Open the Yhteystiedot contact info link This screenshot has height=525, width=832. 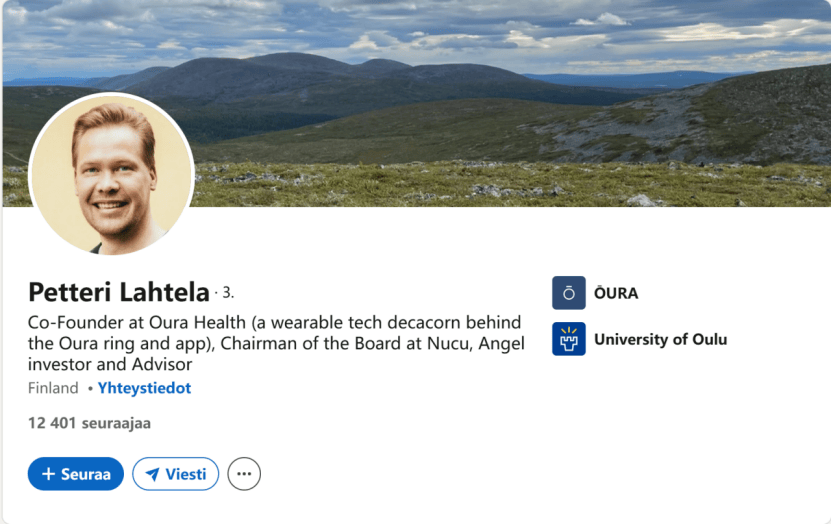(144, 388)
